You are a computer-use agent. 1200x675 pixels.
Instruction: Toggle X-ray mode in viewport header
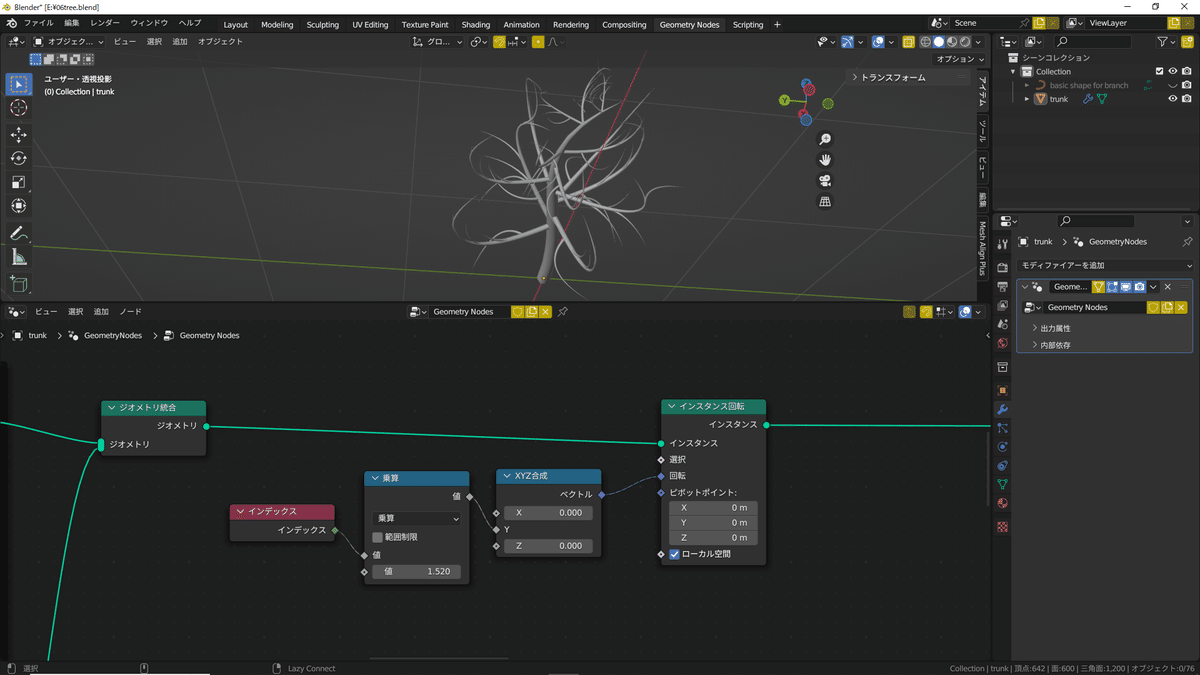pyautogui.click(x=910, y=42)
